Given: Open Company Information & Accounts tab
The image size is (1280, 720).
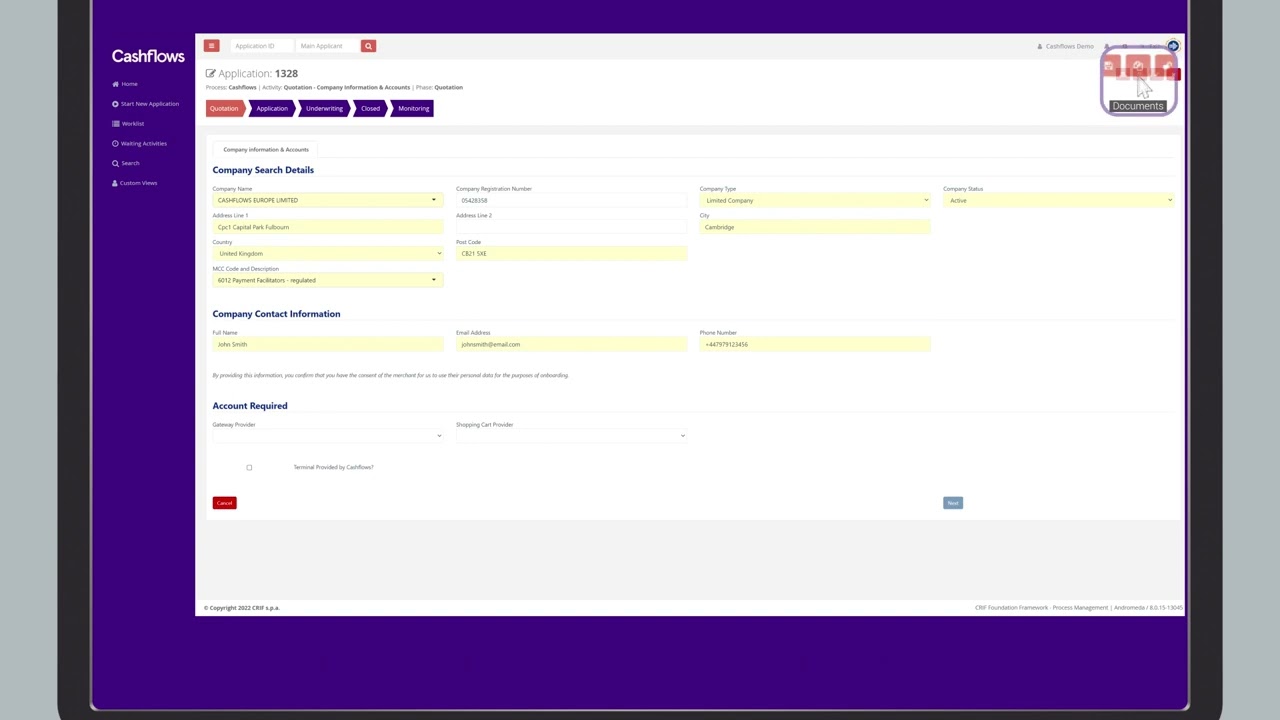Looking at the screenshot, I should pyautogui.click(x=266, y=149).
